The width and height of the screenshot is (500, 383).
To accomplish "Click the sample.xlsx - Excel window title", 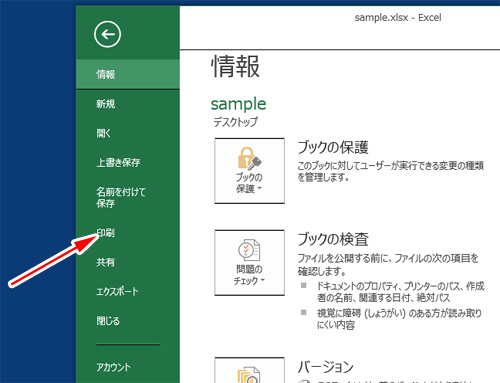I will 398,17.
